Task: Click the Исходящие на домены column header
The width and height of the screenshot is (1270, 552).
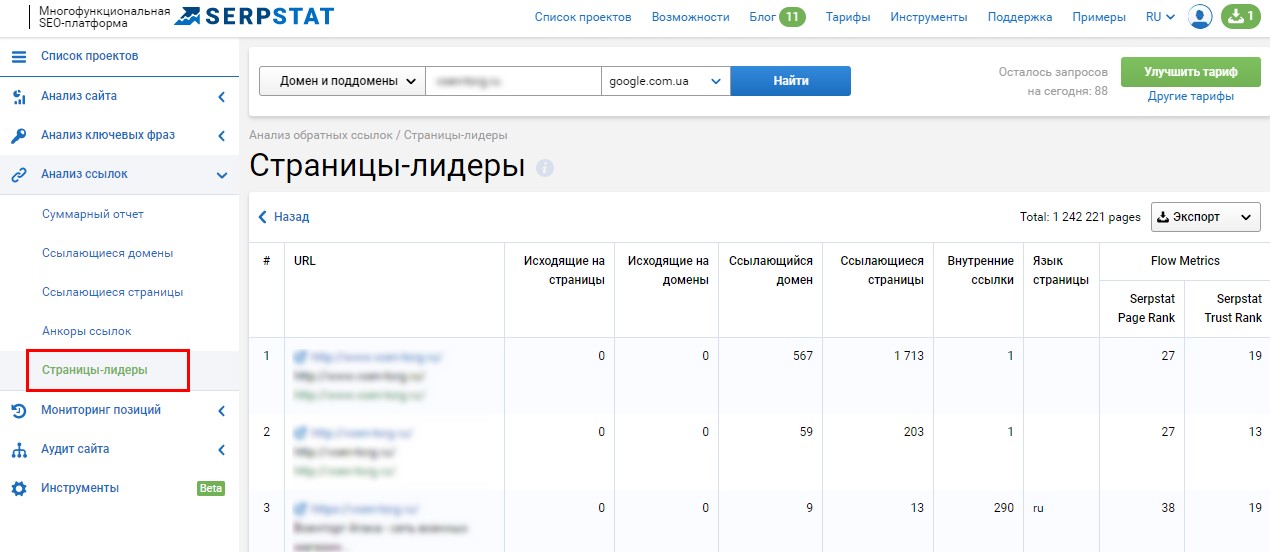Action: tap(668, 271)
